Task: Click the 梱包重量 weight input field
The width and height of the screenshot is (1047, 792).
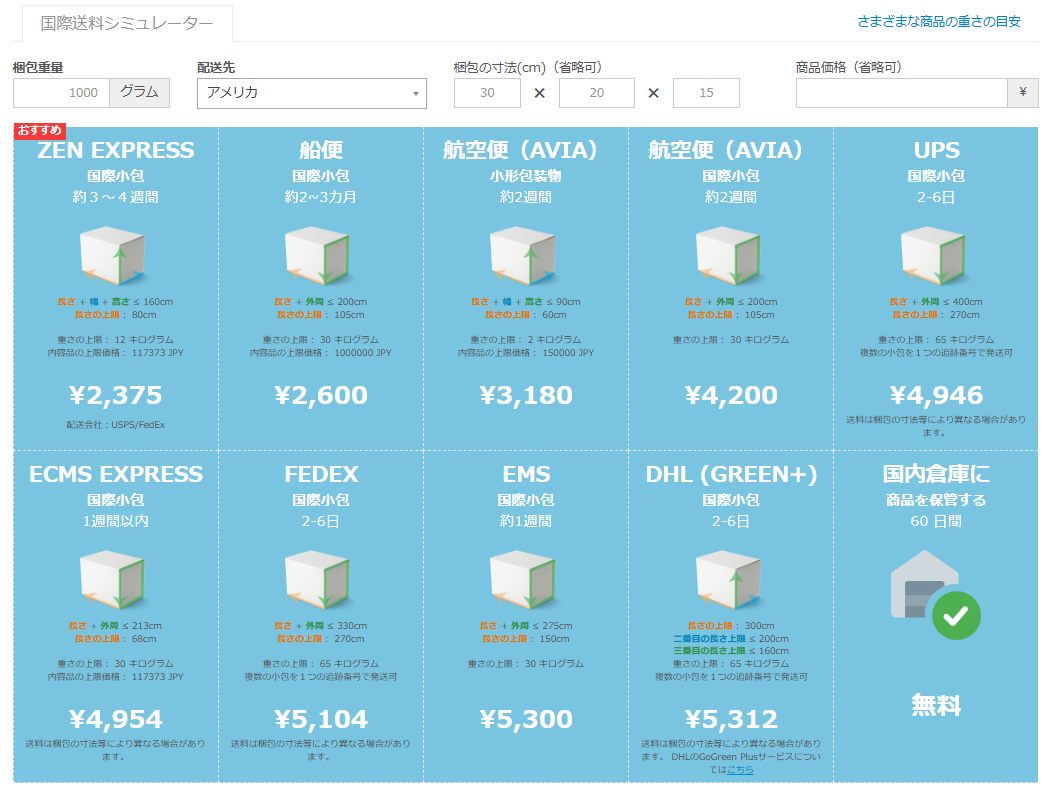Action: pyautogui.click(x=61, y=93)
